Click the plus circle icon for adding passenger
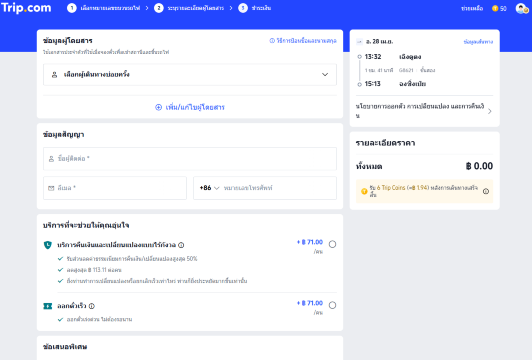 [158, 107]
